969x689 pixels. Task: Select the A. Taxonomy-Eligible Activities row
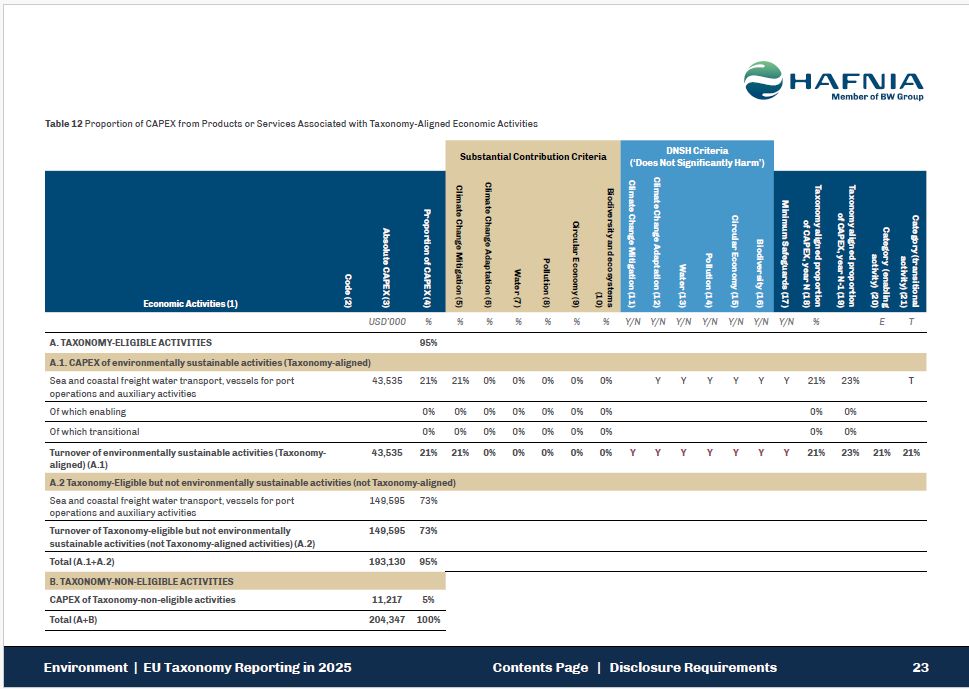point(130,343)
